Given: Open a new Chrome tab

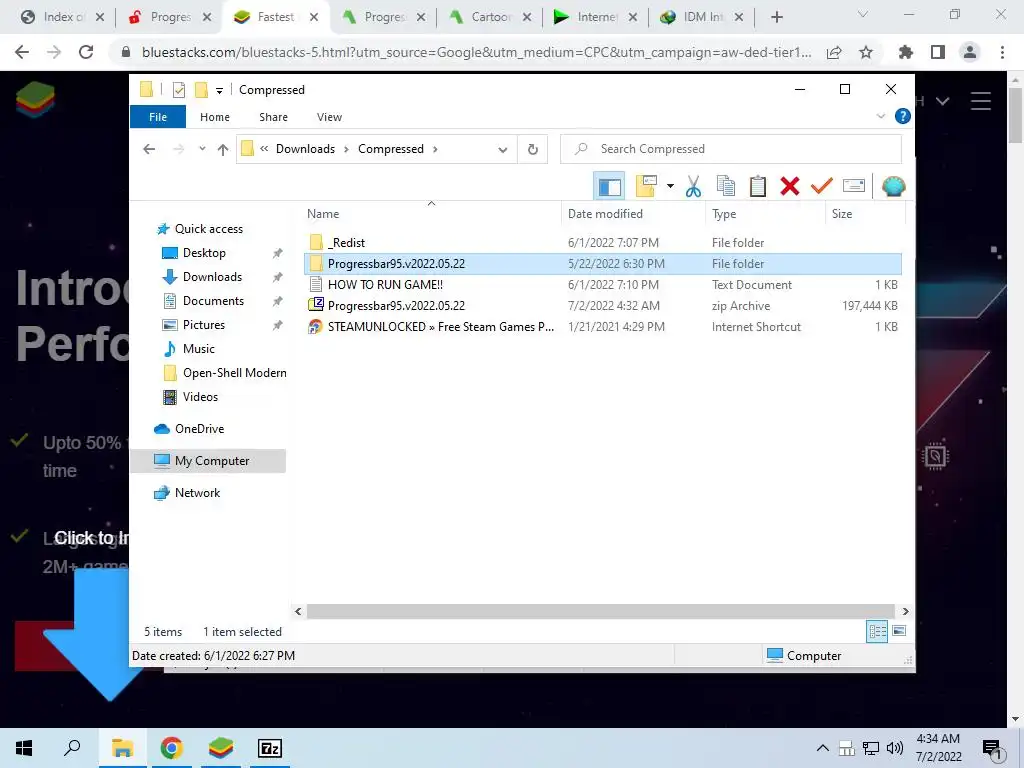Looking at the screenshot, I should (776, 17).
